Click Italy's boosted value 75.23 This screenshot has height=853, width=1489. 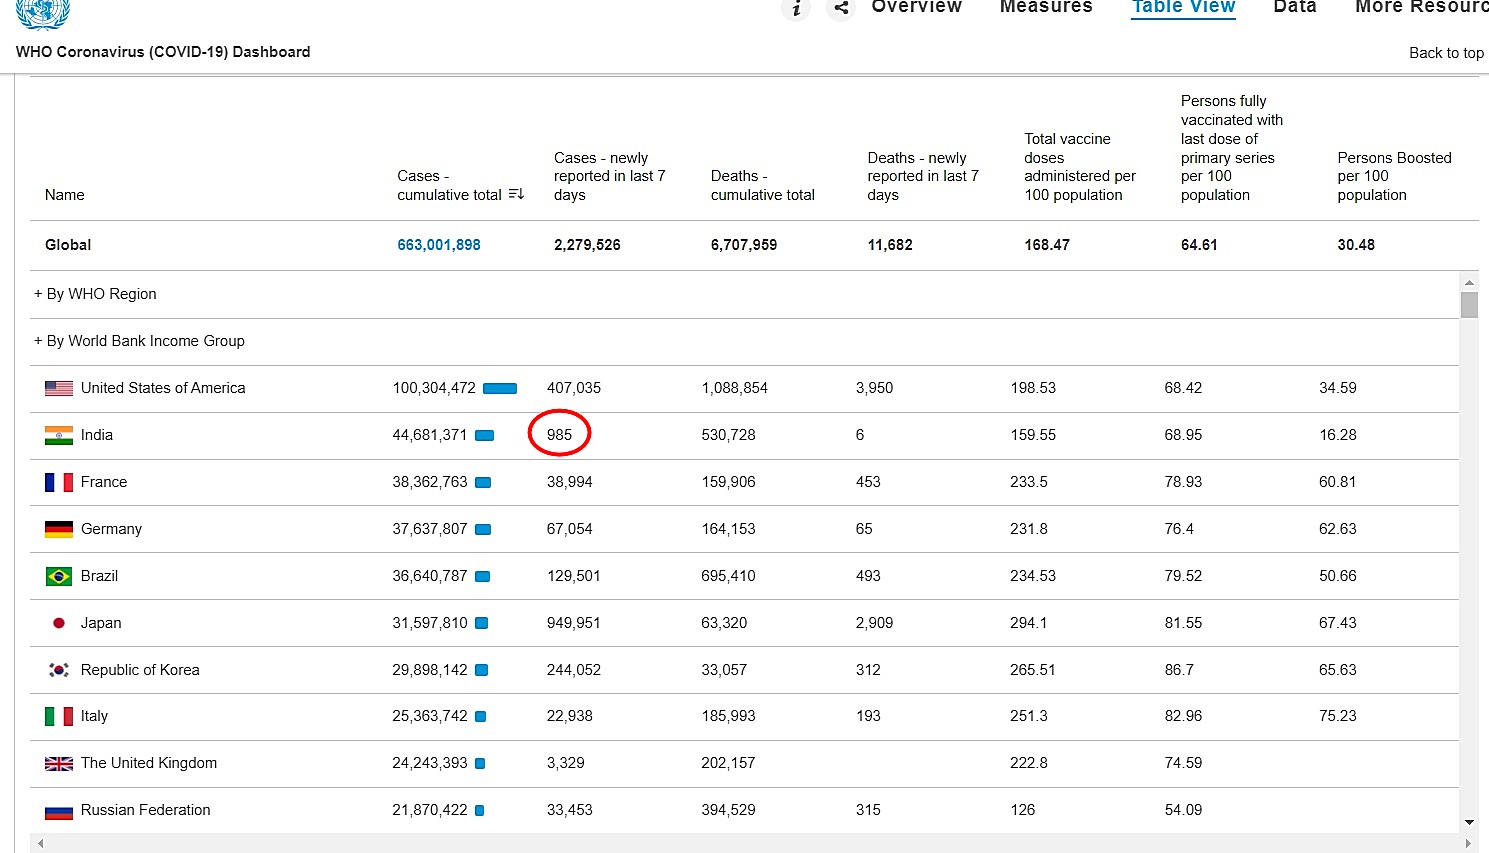coord(1338,716)
